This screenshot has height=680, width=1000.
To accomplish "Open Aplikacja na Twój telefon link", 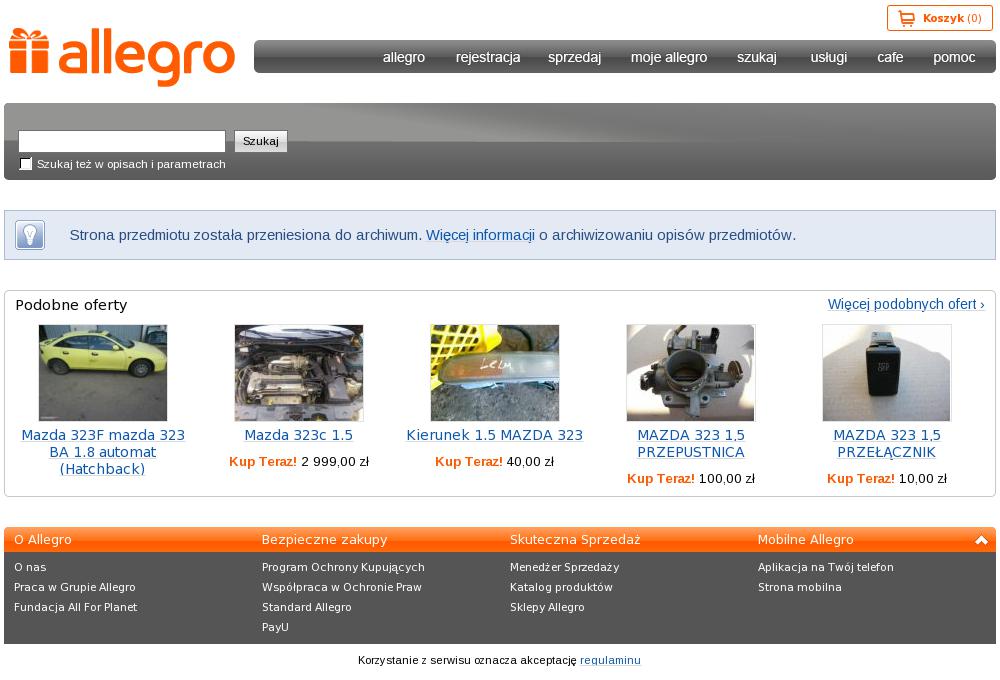I will (x=825, y=567).
